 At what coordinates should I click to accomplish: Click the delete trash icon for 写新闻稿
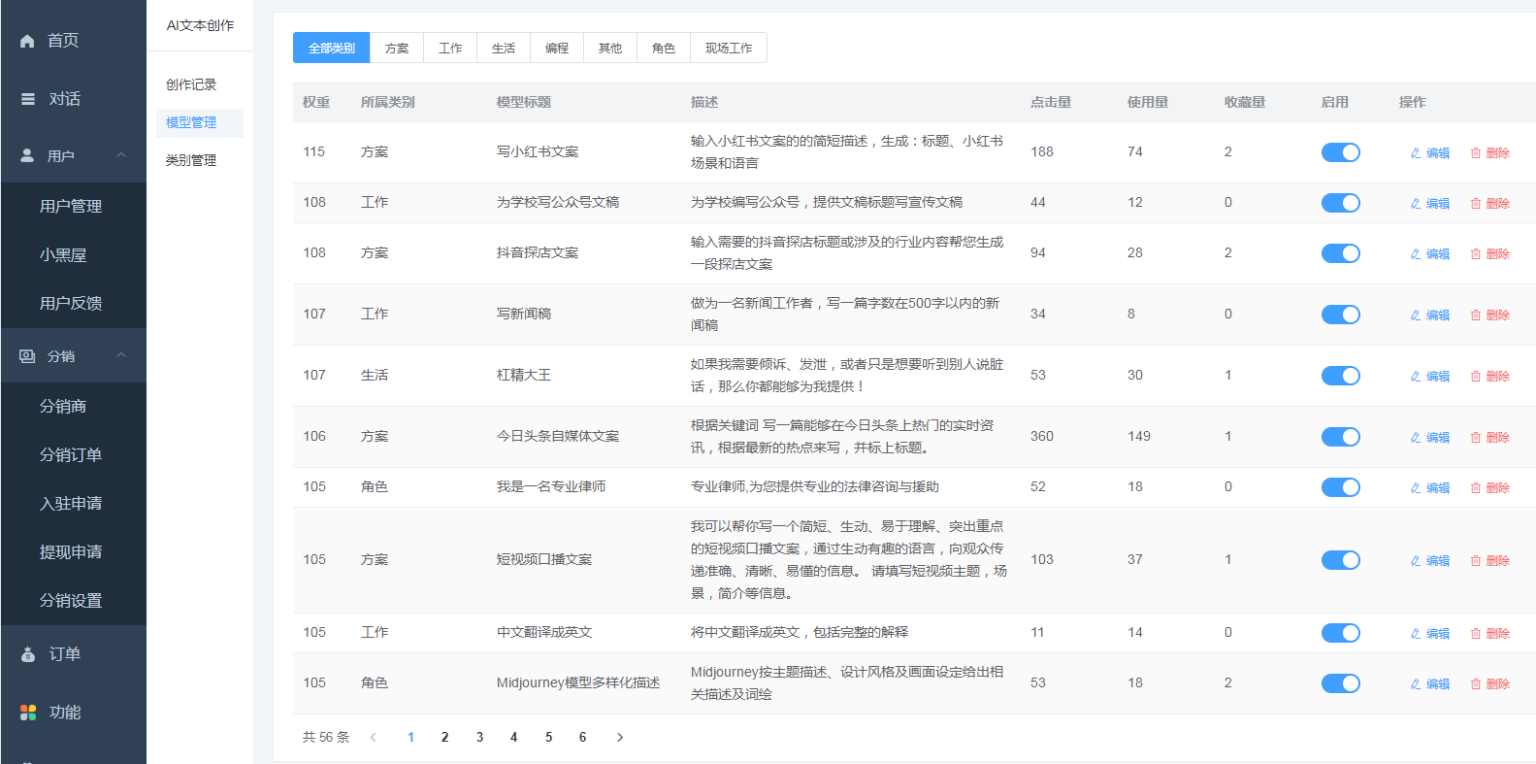pos(1477,314)
